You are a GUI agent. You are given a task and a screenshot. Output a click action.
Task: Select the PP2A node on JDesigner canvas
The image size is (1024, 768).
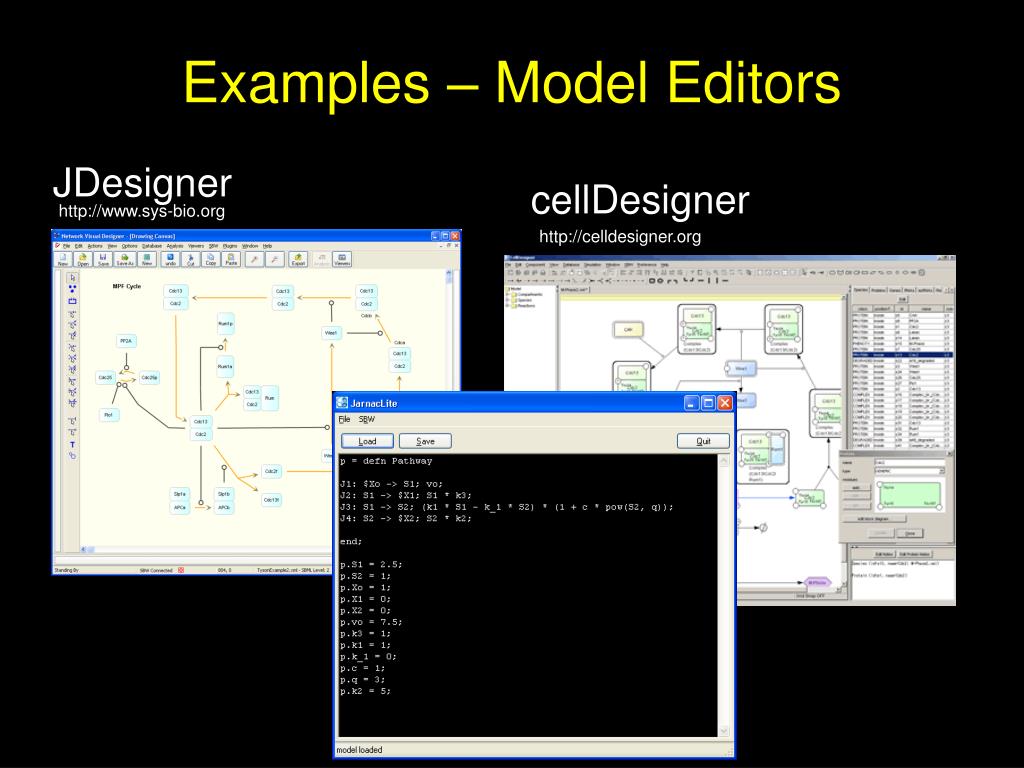(x=125, y=341)
